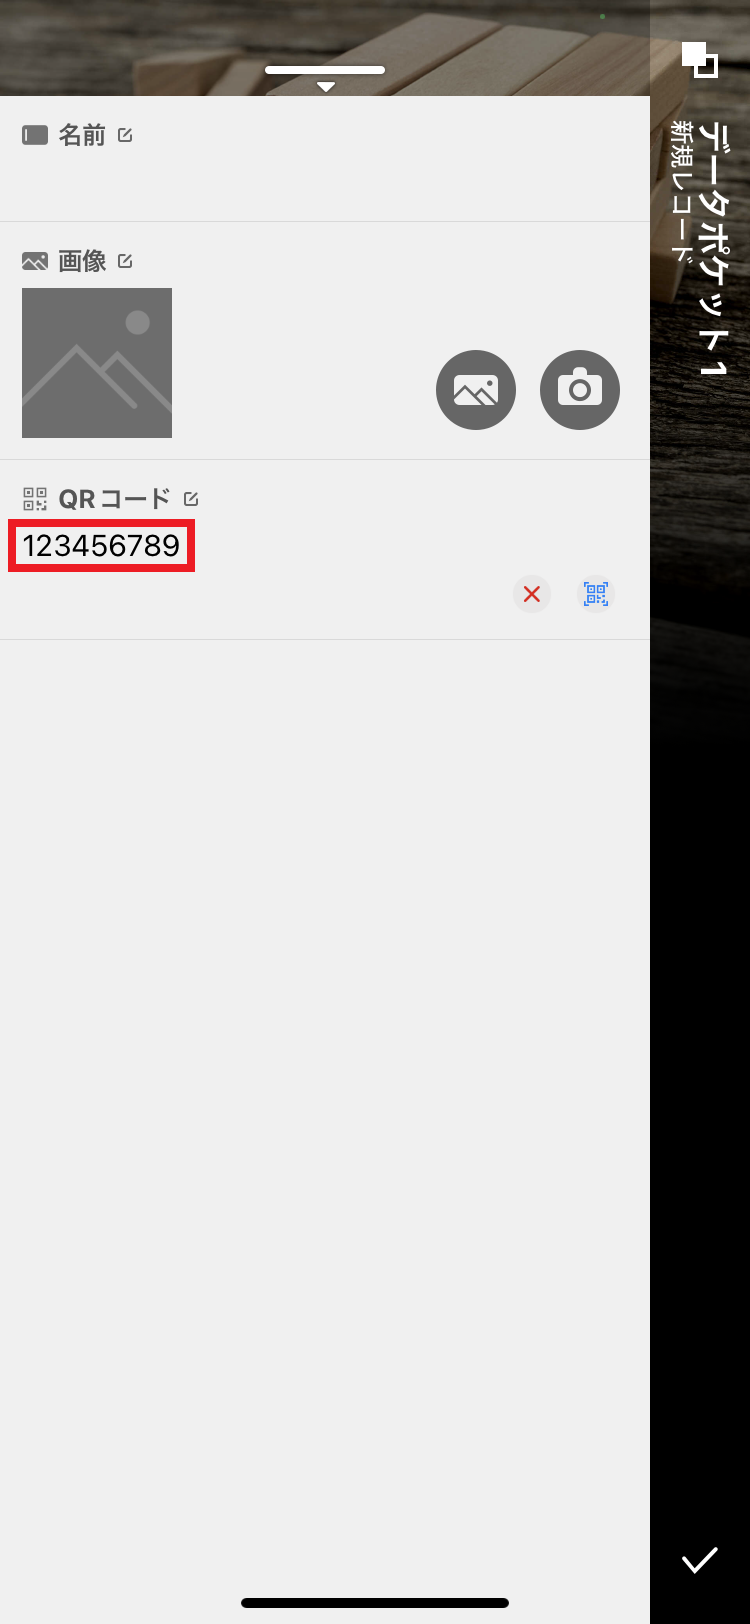This screenshot has height=1624, width=750.
Task: Tap the white drag handle bar at top
Action: 325,70
